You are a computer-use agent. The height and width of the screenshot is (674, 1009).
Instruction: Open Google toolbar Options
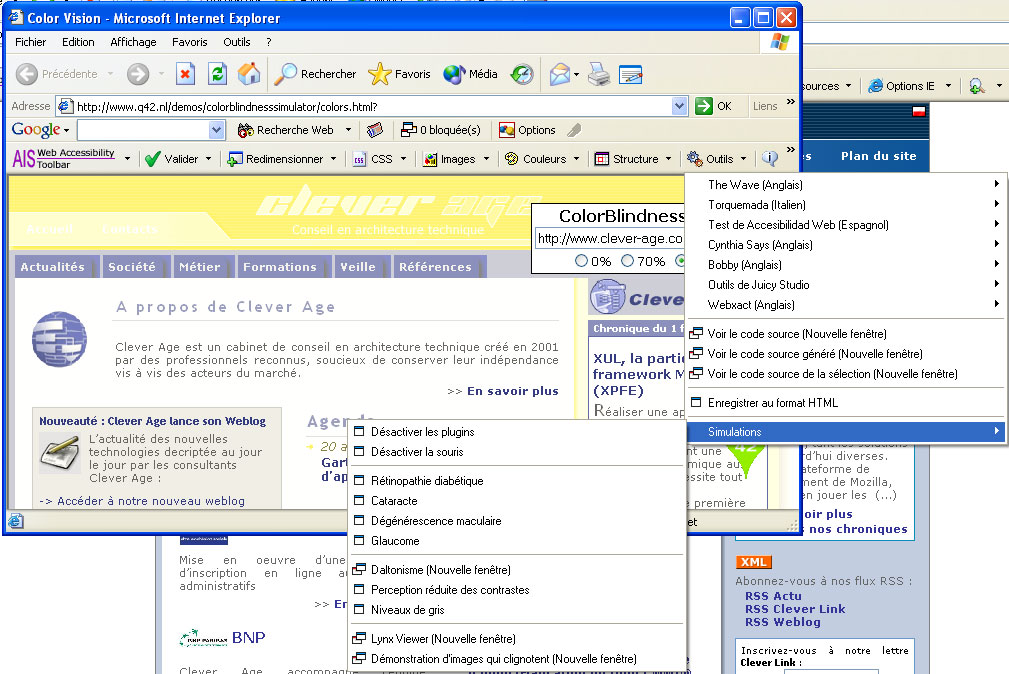tap(527, 130)
